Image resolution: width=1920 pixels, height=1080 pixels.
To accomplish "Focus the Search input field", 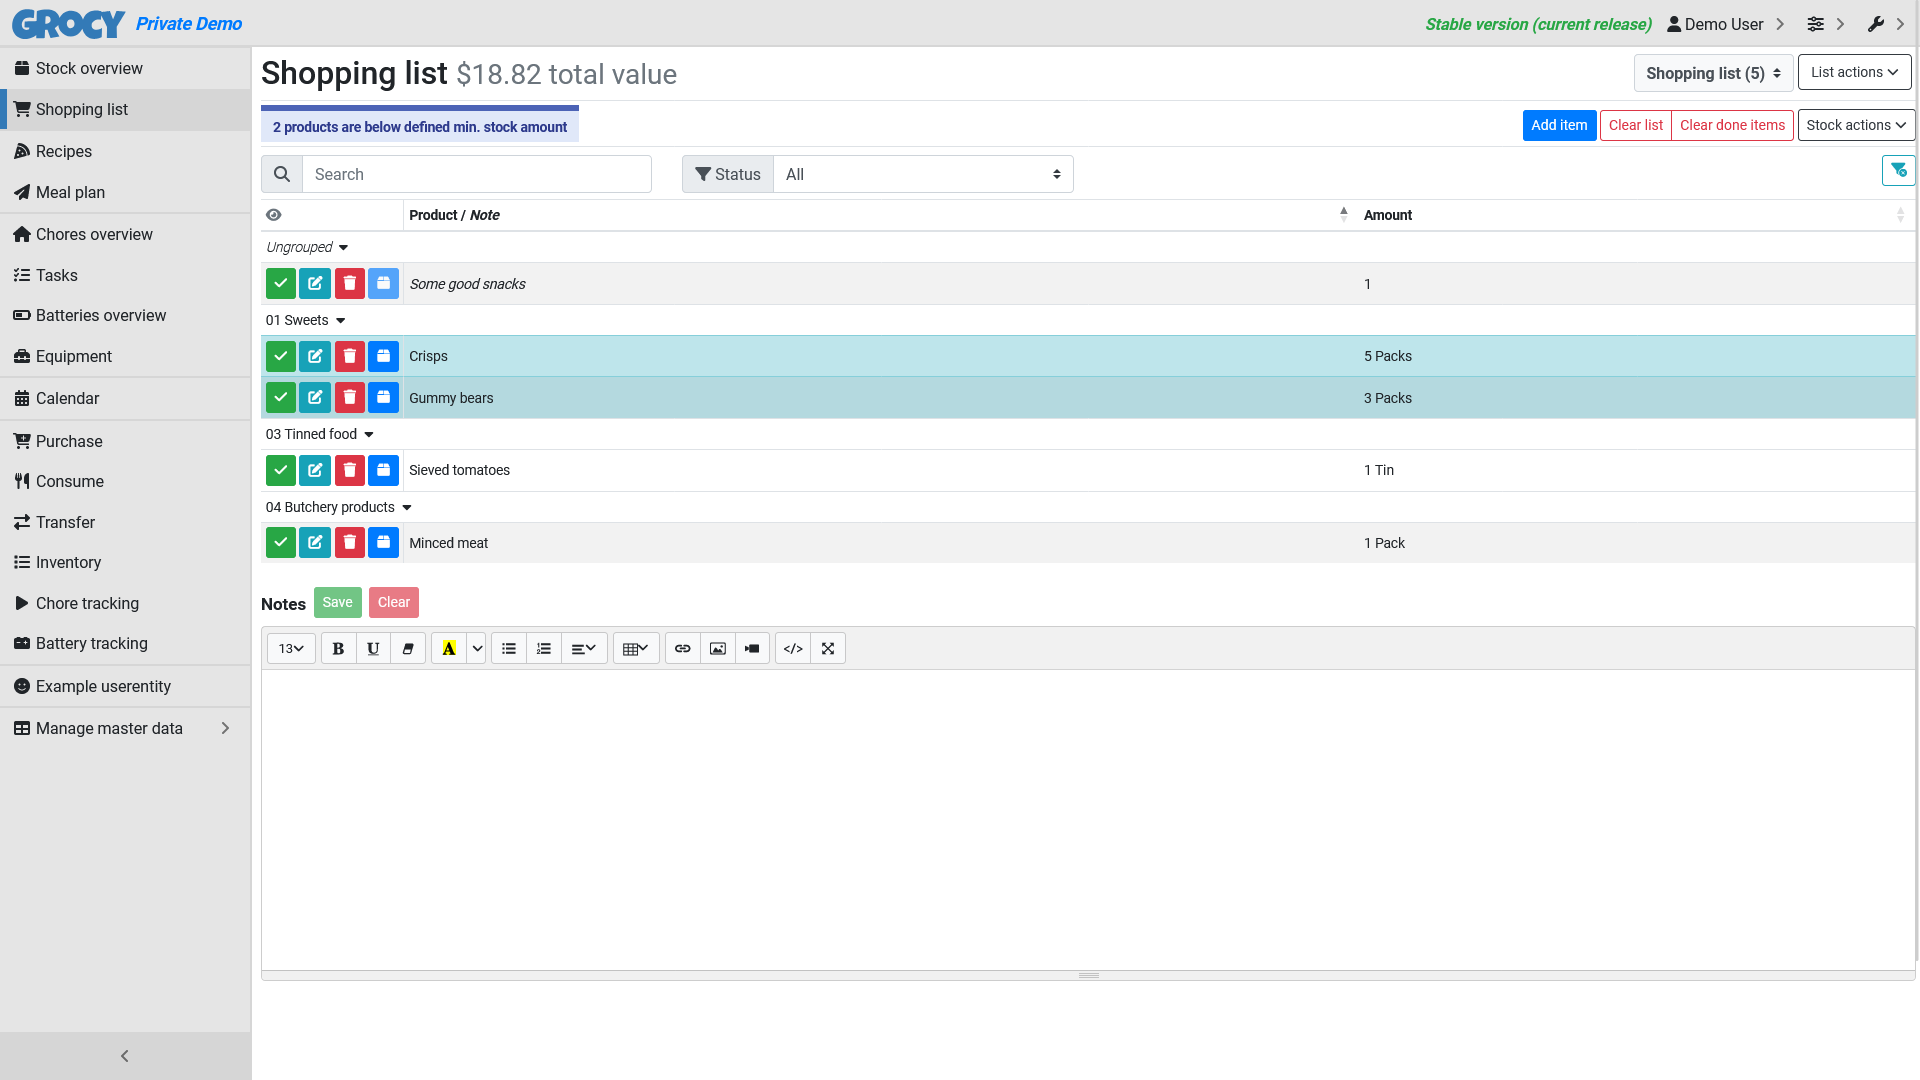I will coord(477,175).
